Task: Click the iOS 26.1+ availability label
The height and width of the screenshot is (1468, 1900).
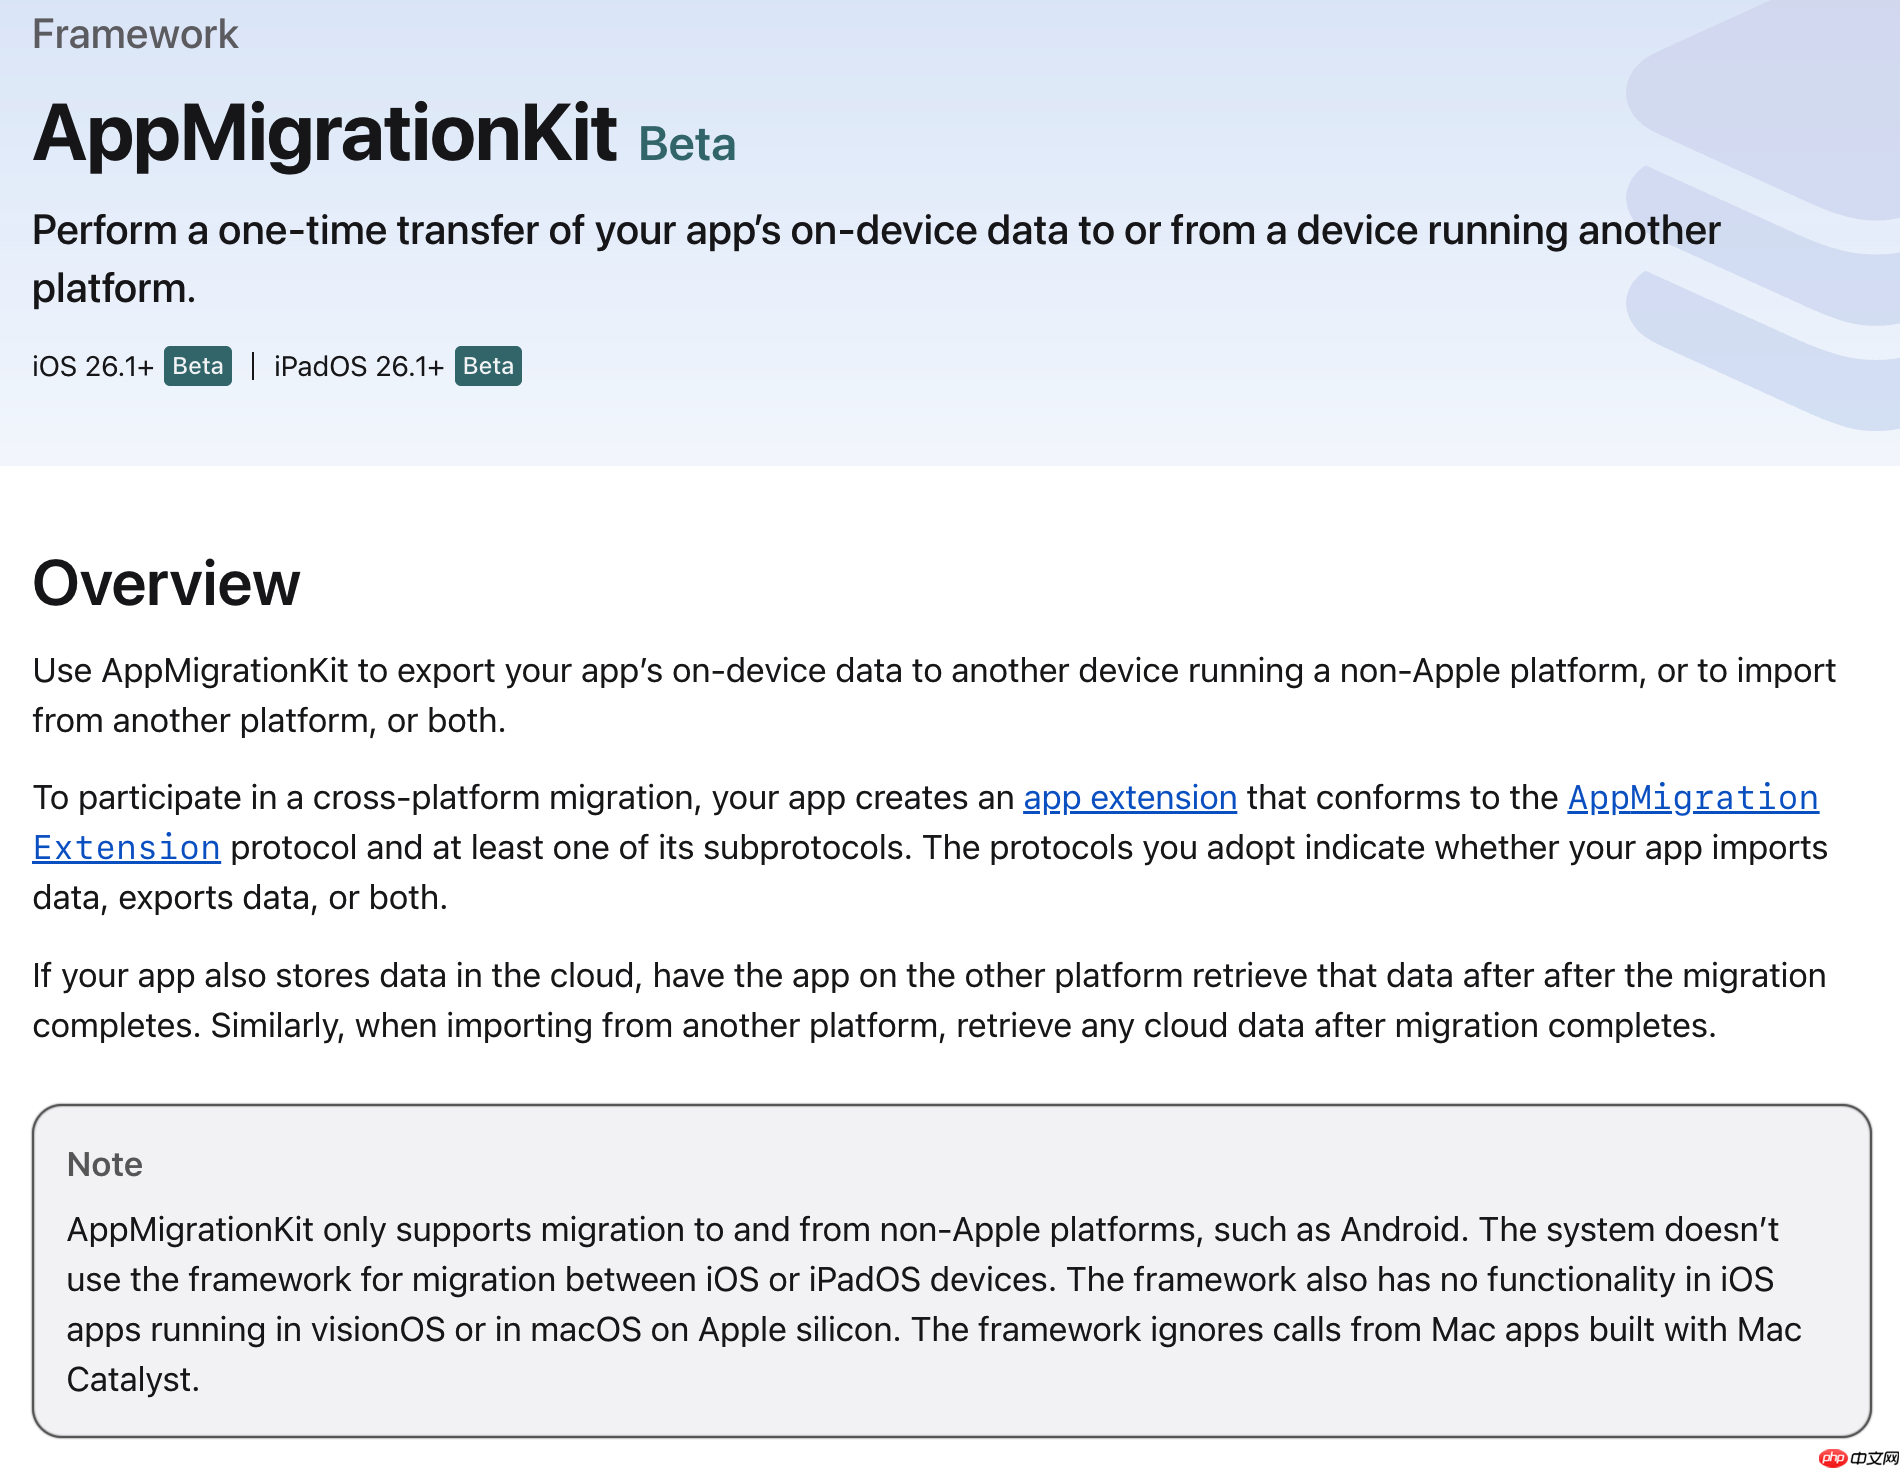Action: [93, 366]
